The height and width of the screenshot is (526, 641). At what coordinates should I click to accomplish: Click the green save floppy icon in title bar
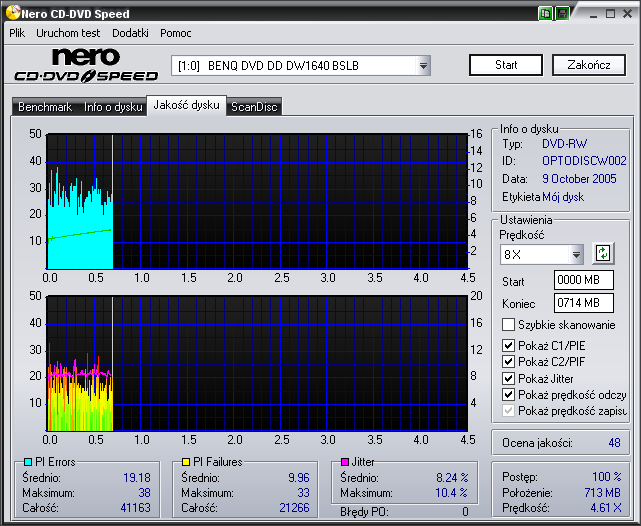(563, 14)
